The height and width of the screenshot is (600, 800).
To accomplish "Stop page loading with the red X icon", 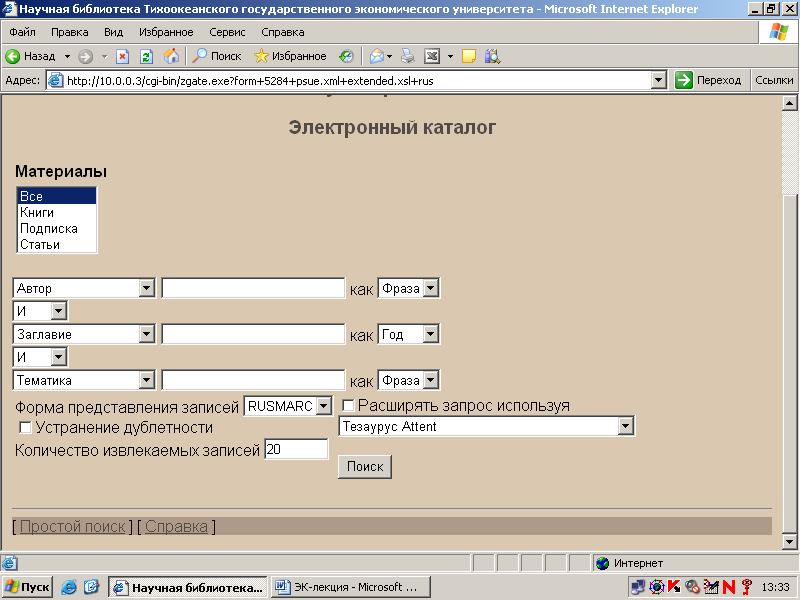I will click(x=122, y=56).
